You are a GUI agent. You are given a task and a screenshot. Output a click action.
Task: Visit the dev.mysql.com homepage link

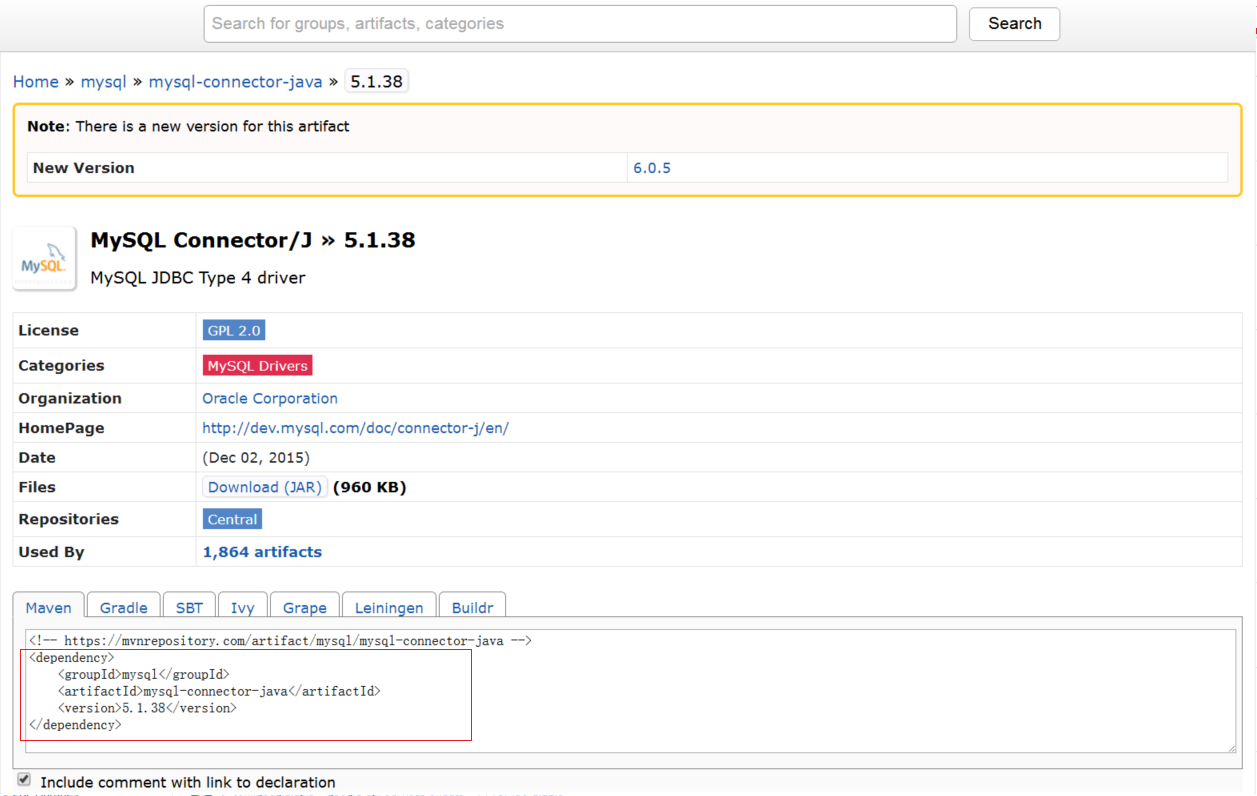(x=356, y=428)
